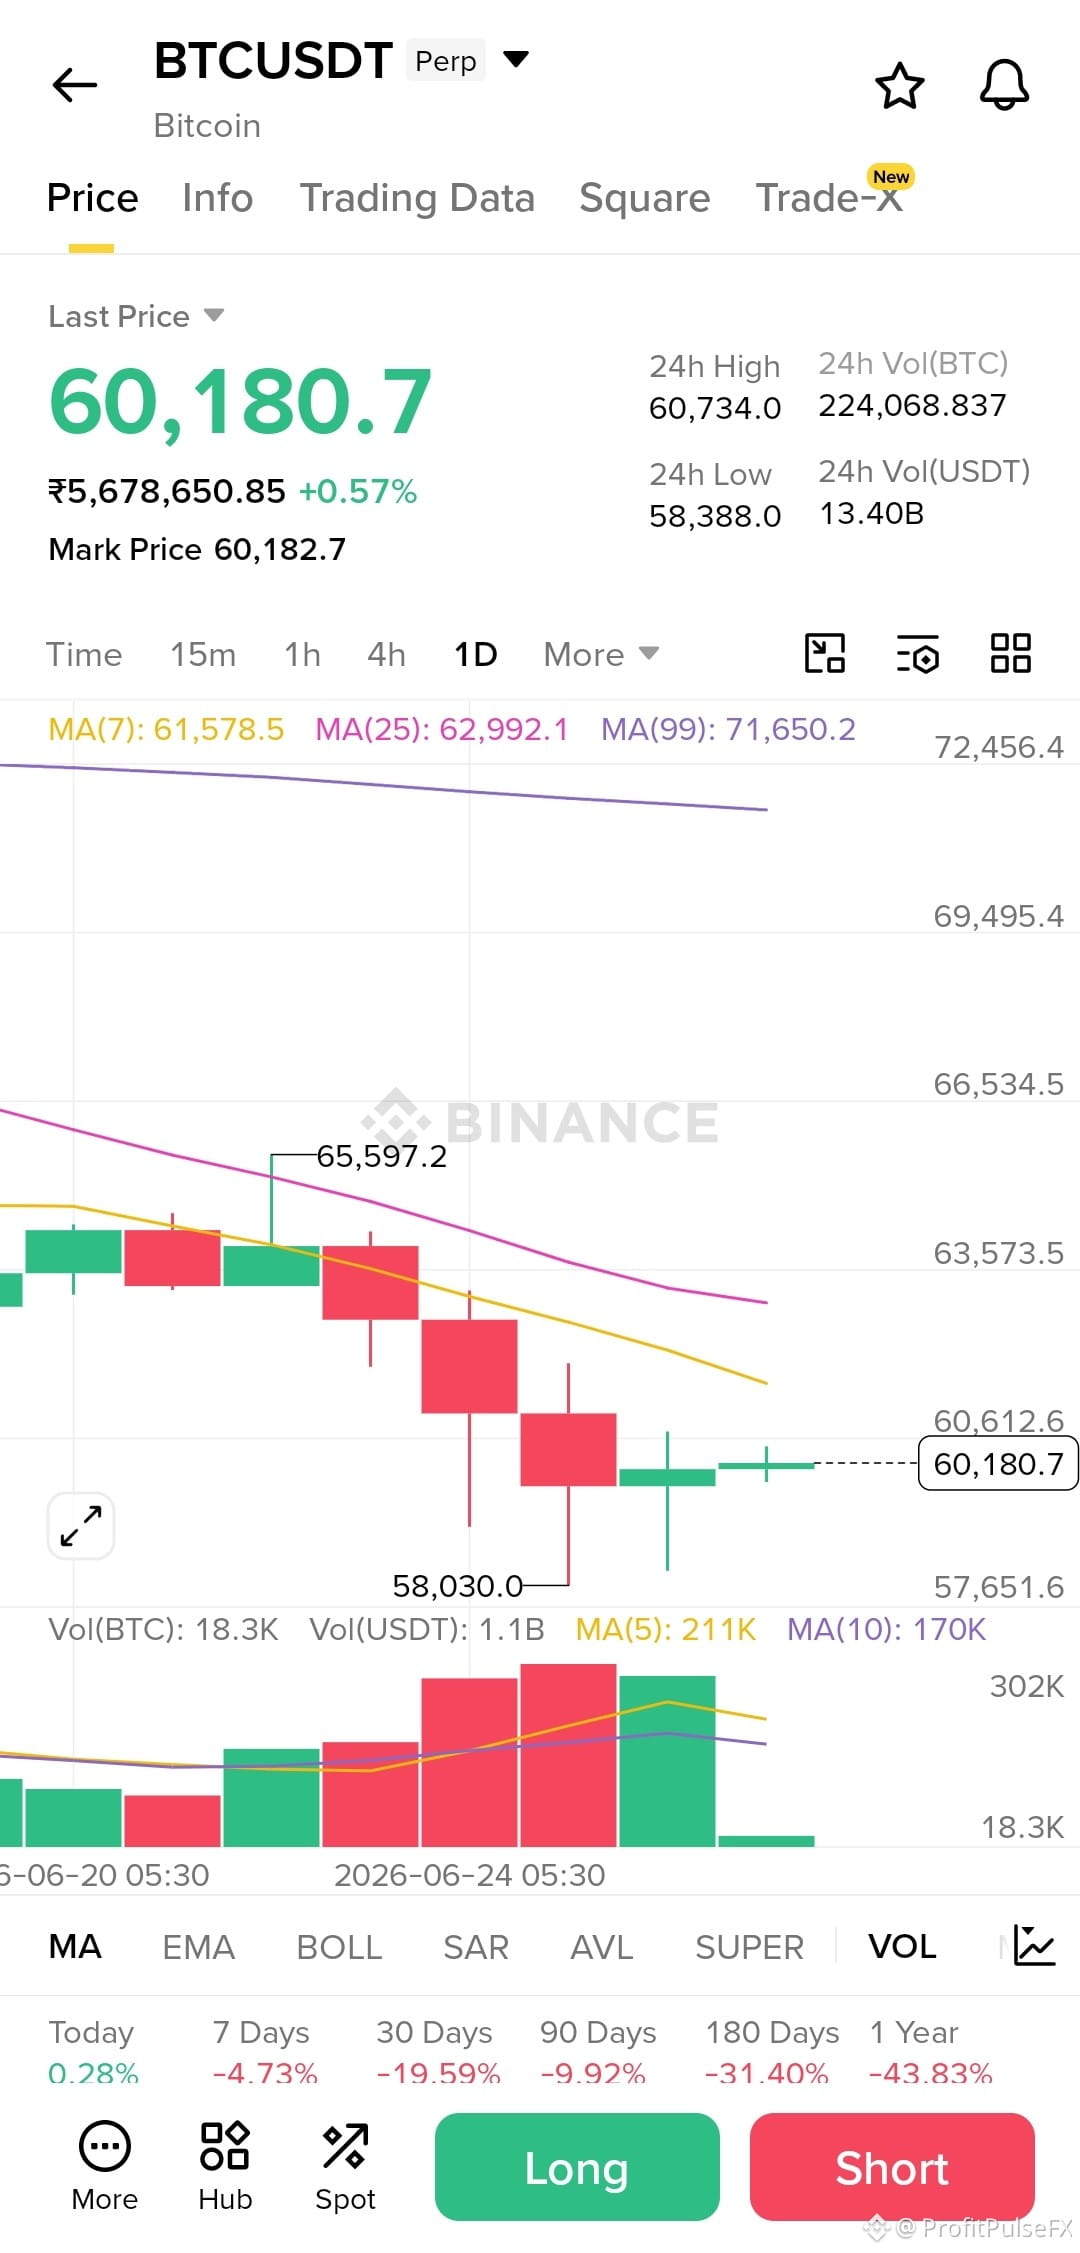The height and width of the screenshot is (2253, 1080).
Task: Tap the 60,180.7 last price
Action: click(240, 402)
